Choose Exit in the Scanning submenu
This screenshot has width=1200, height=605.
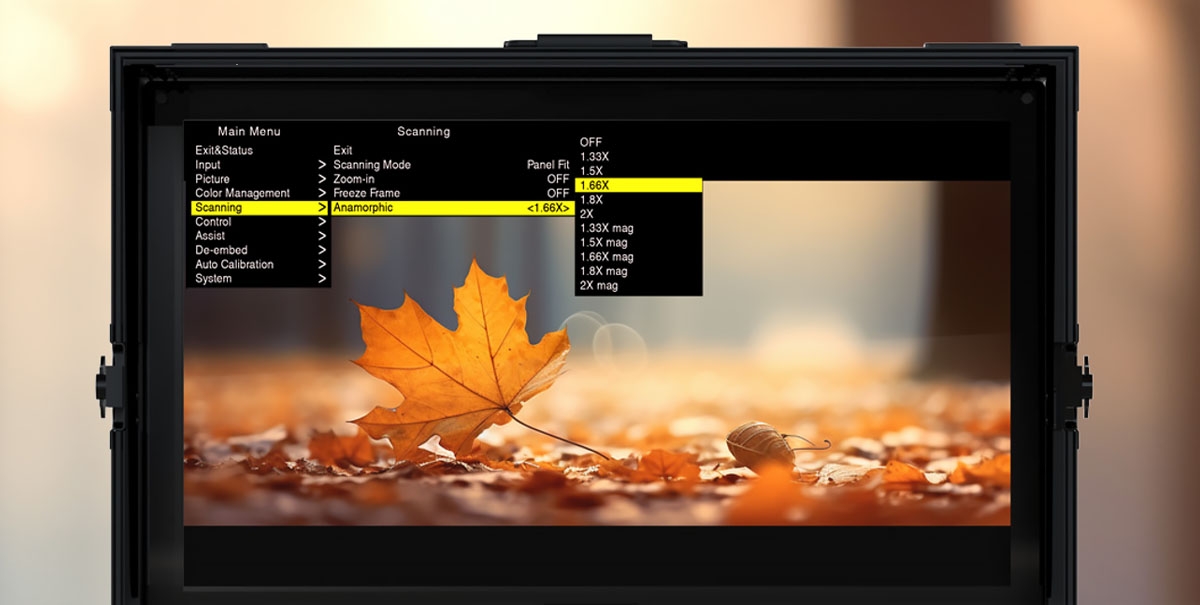coord(343,150)
